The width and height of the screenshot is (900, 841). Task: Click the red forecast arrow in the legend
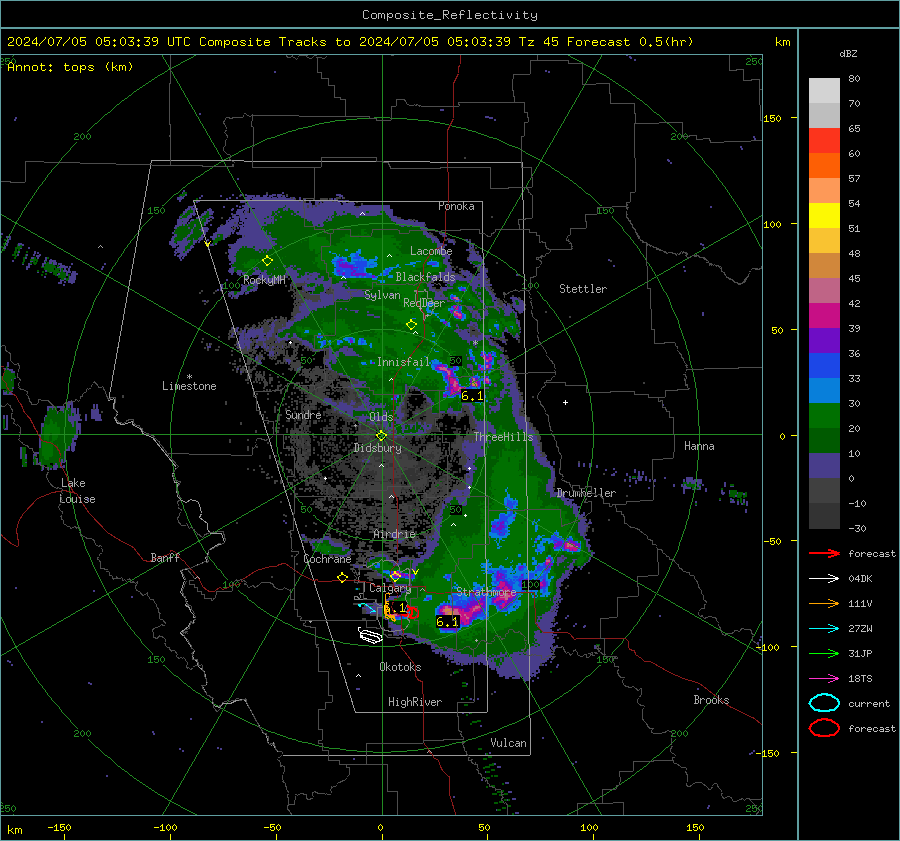point(824,553)
